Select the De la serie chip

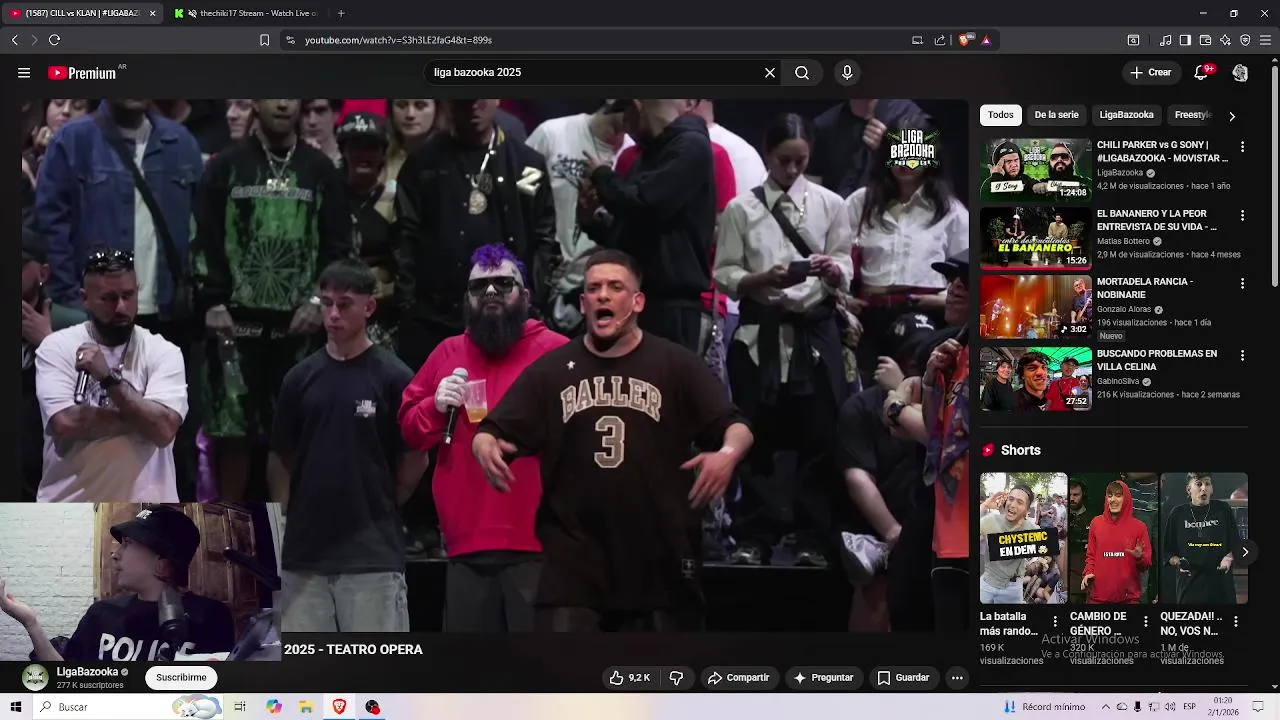tap(1056, 115)
